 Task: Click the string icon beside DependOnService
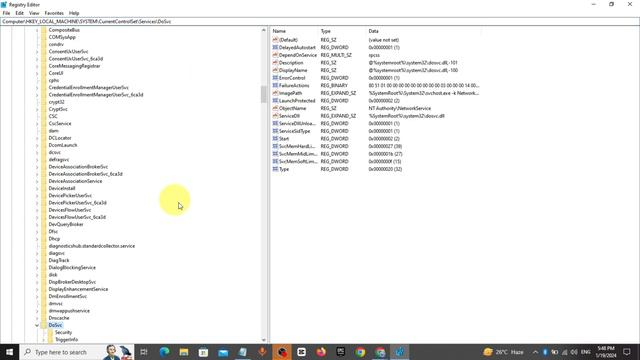tap(275, 55)
